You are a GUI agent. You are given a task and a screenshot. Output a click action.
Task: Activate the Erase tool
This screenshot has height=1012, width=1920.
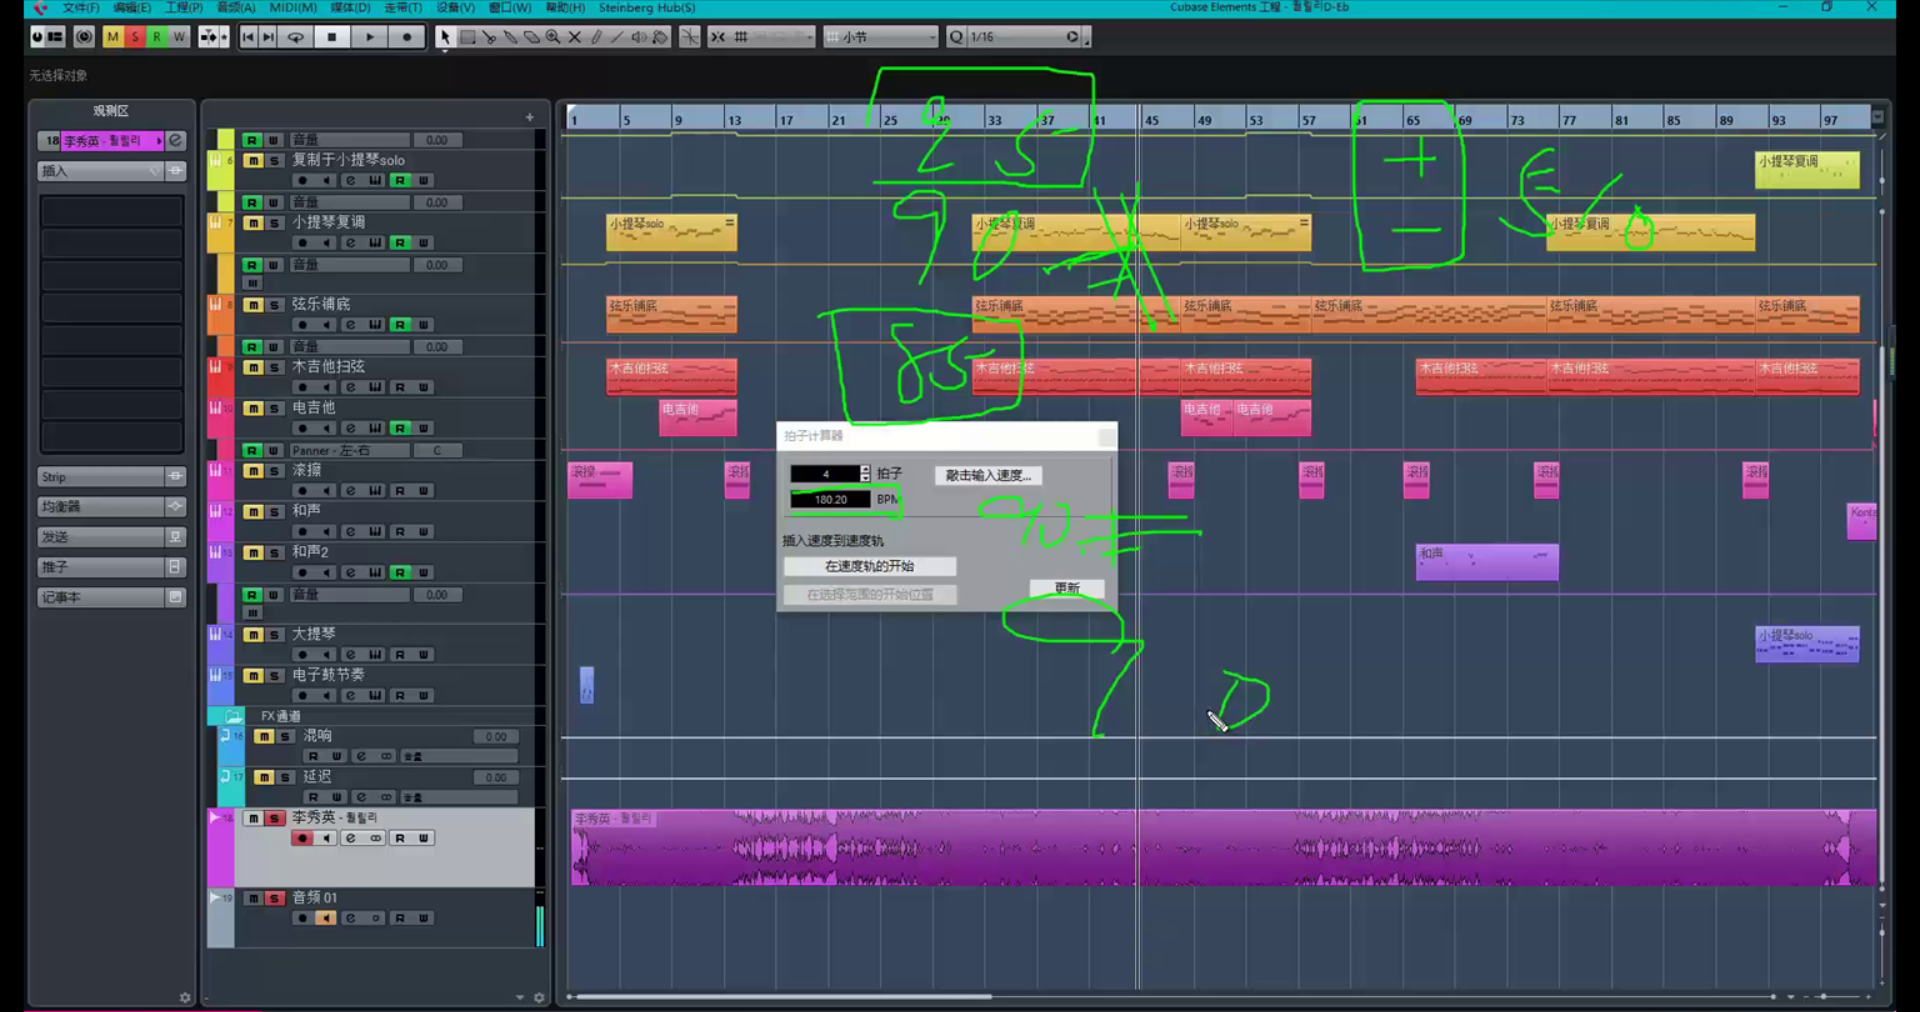[532, 37]
